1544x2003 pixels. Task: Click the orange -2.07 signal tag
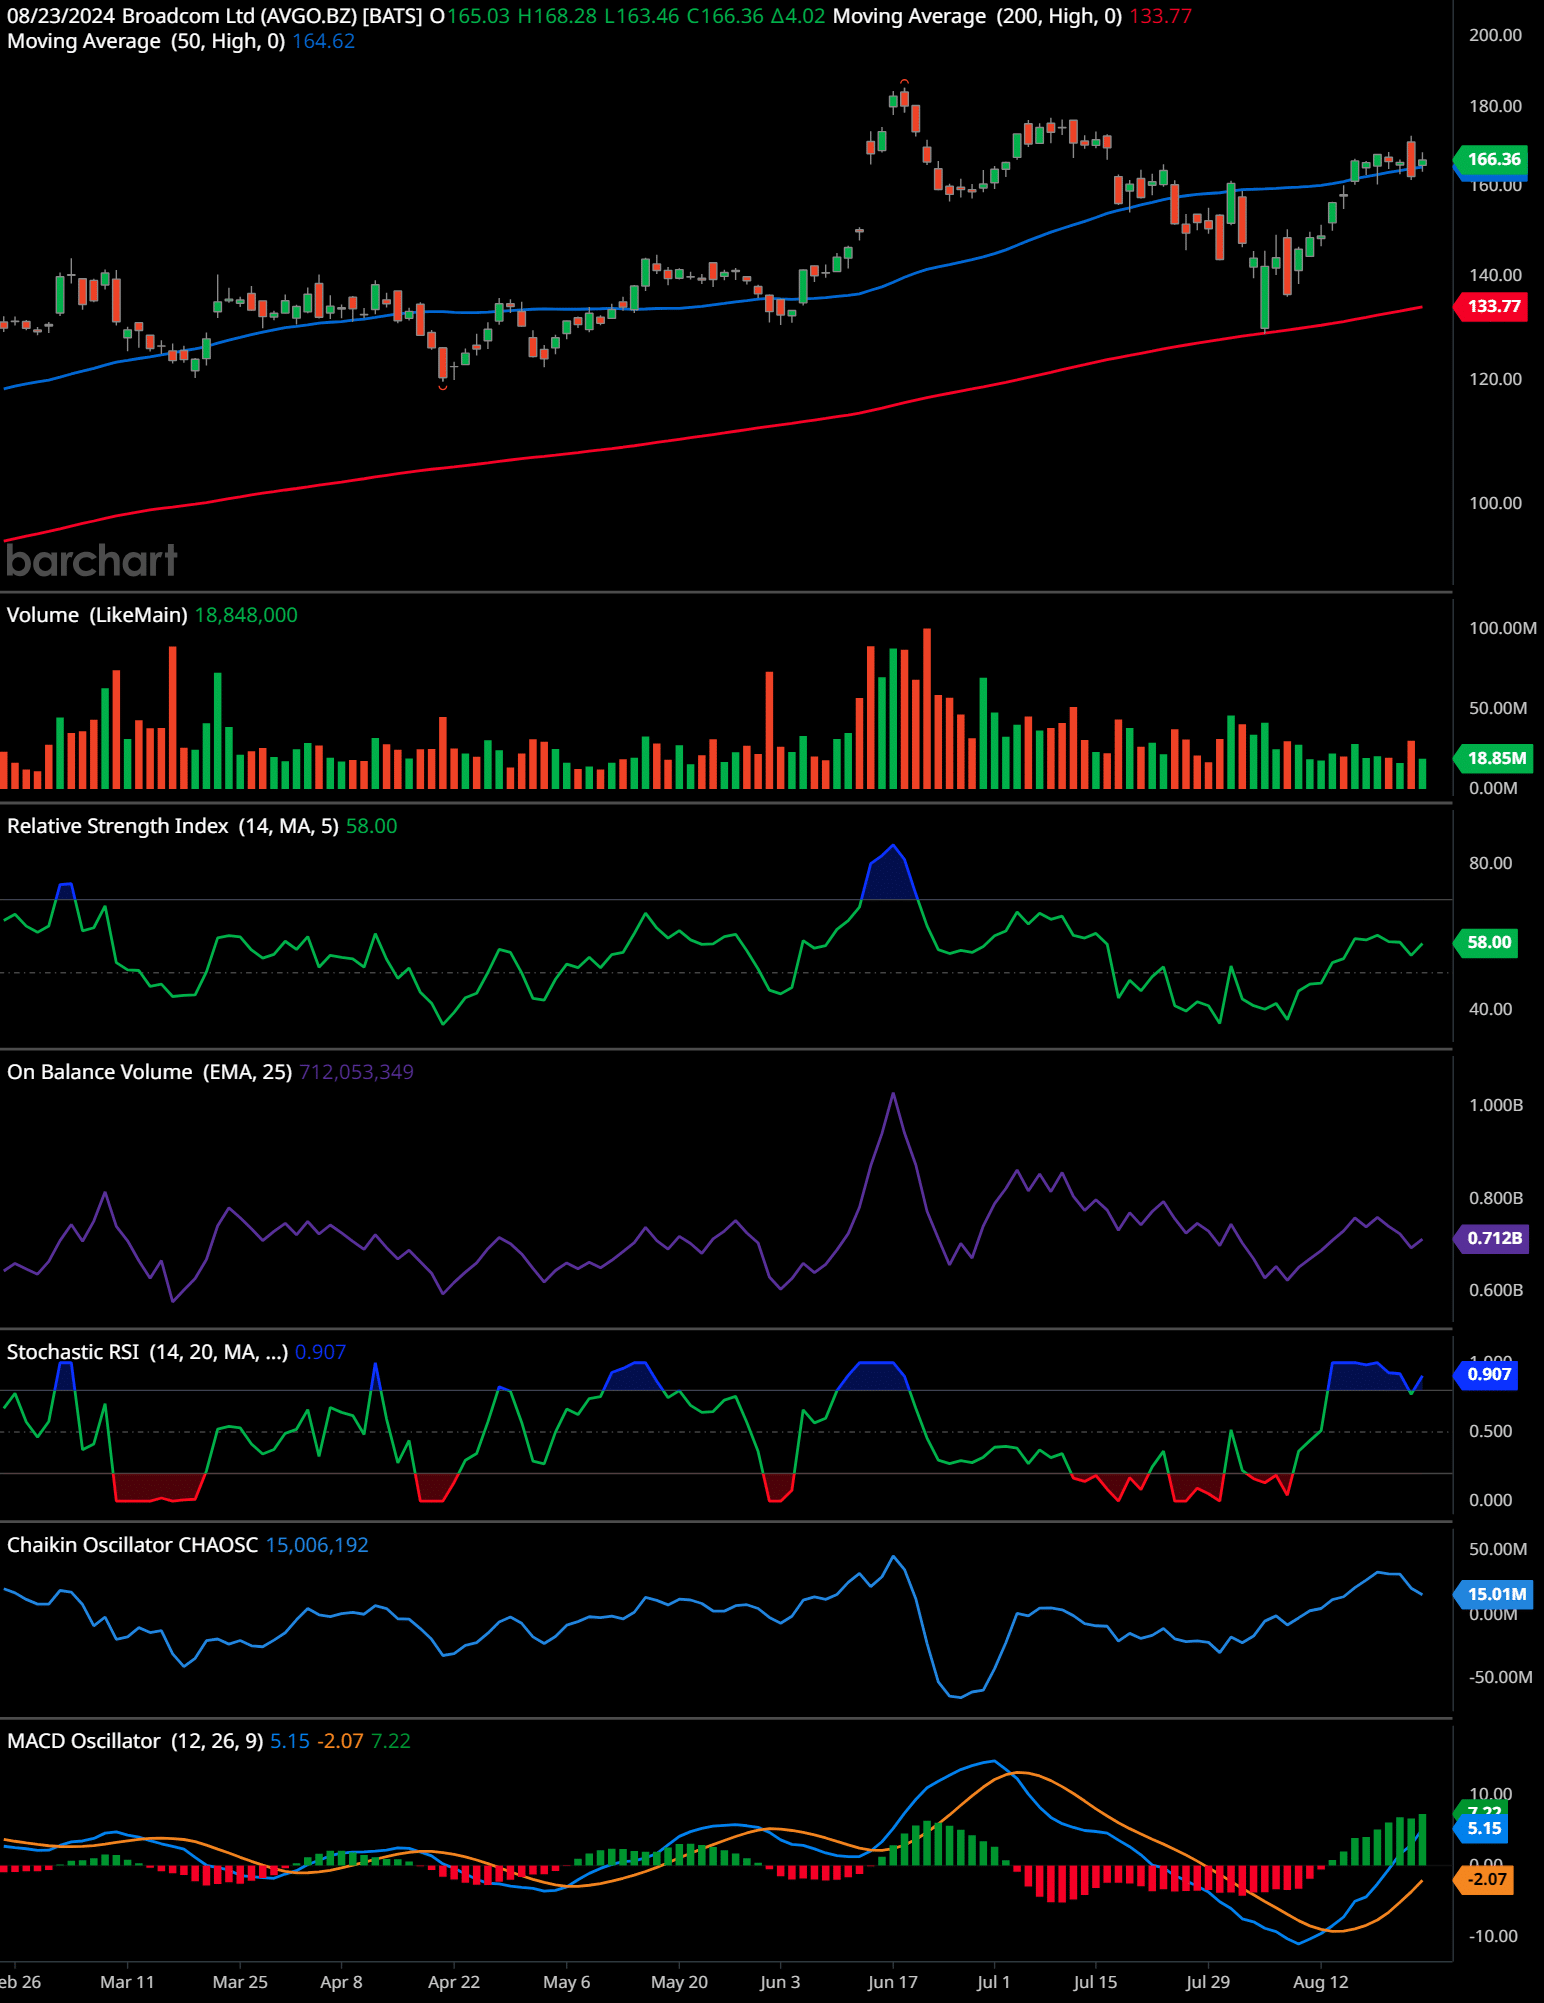(1485, 1879)
